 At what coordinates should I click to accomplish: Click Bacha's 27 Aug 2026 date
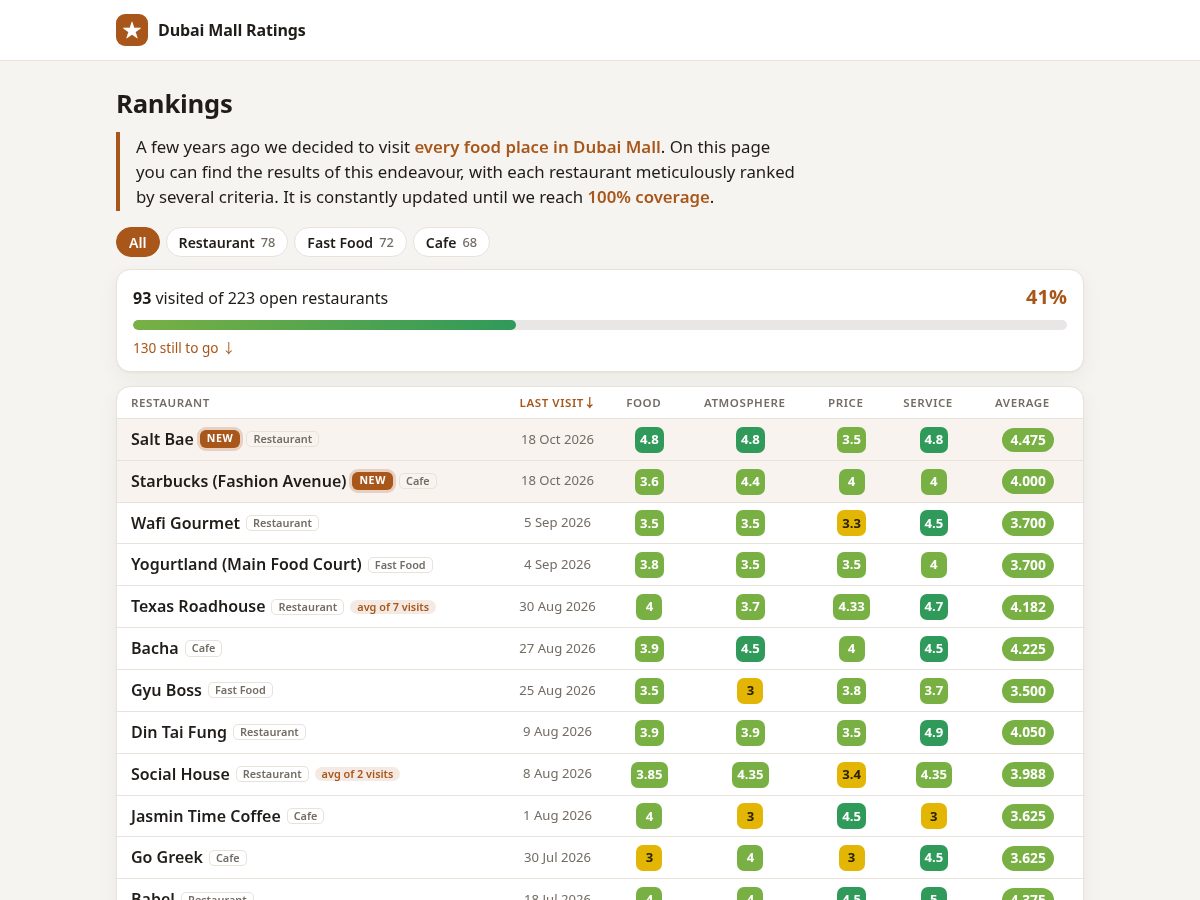[557, 648]
